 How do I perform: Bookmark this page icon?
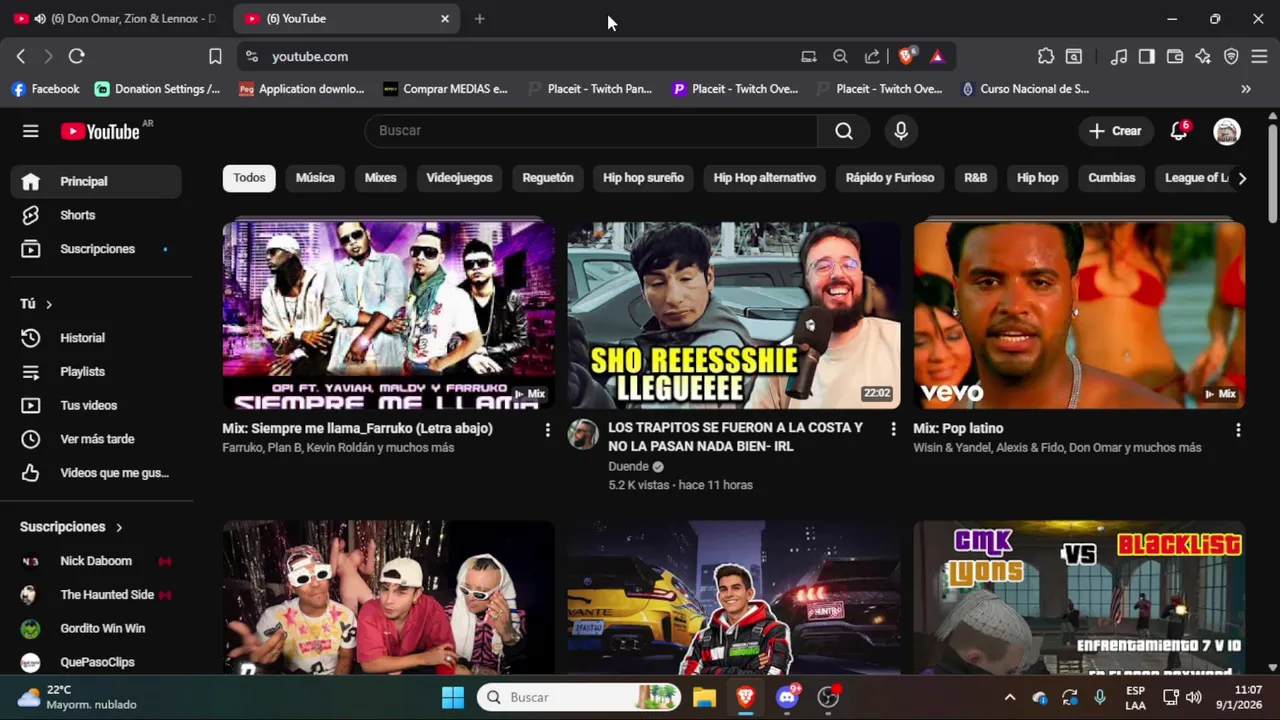click(215, 57)
